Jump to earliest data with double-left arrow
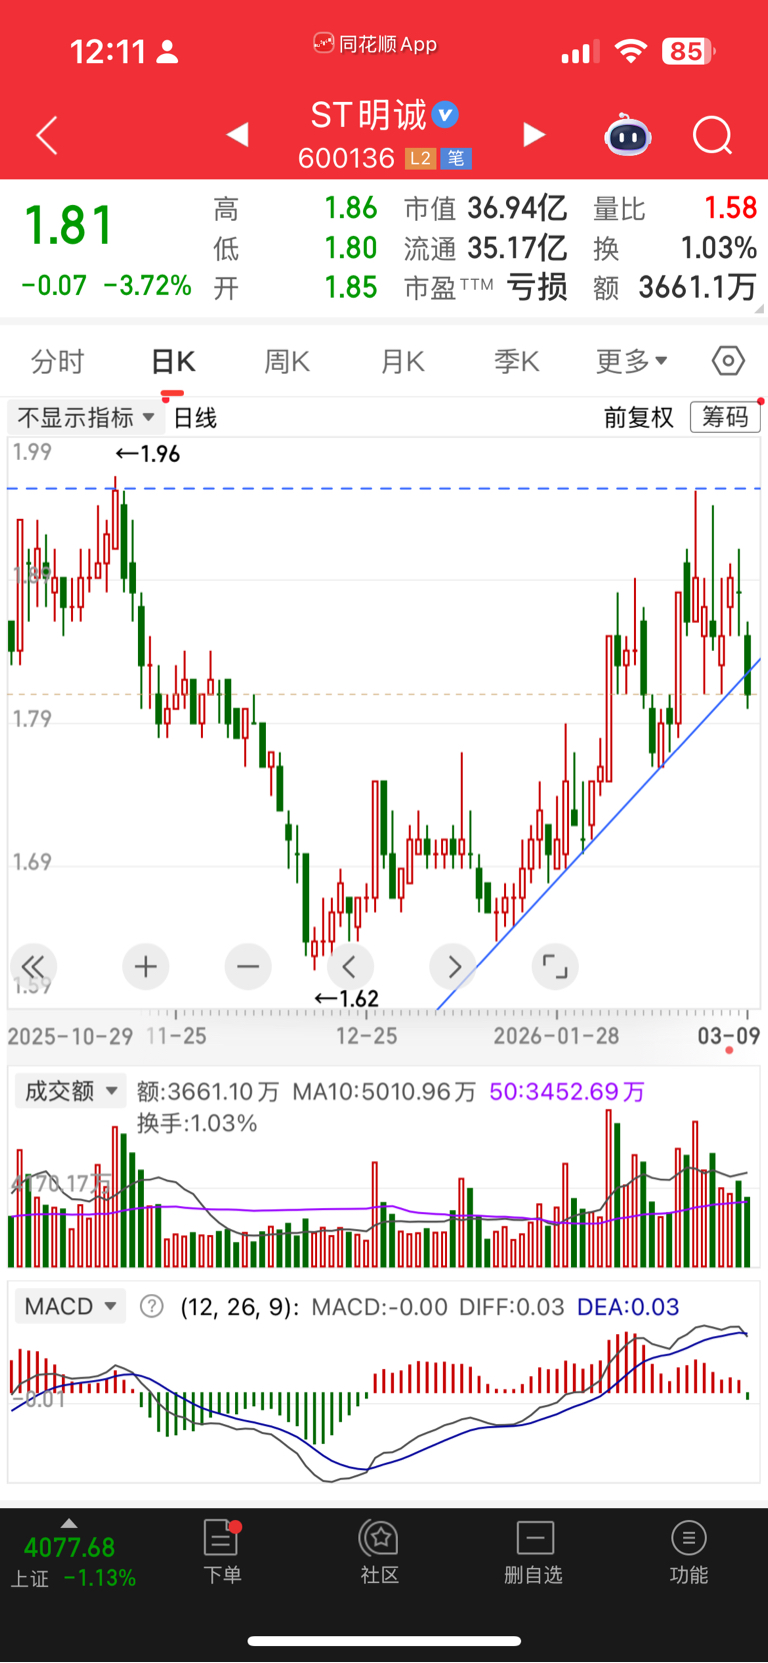This screenshot has width=768, height=1663. click(34, 966)
